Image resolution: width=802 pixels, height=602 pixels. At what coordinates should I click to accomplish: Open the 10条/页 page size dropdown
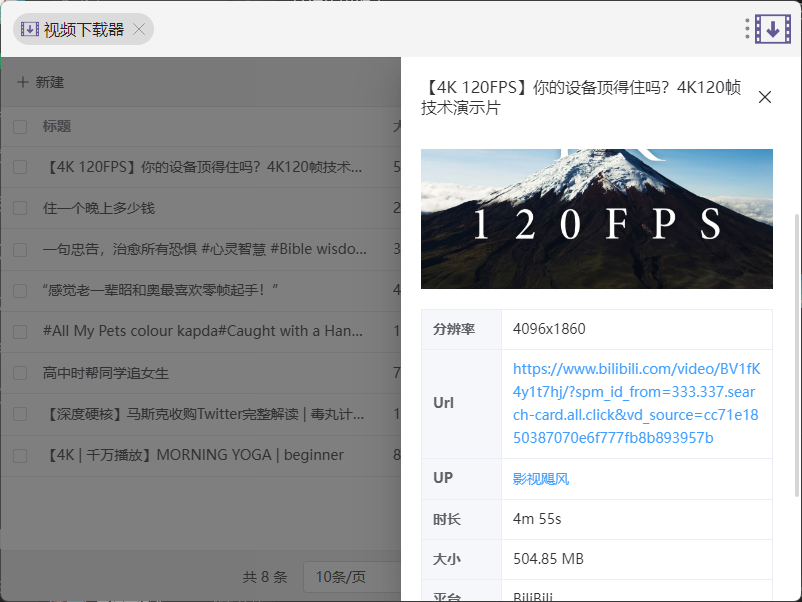pos(350,577)
